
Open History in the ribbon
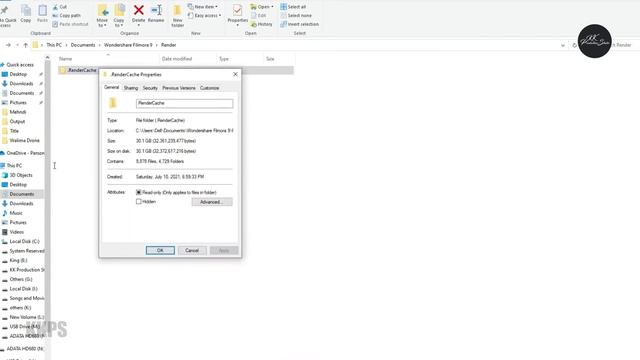click(262, 24)
